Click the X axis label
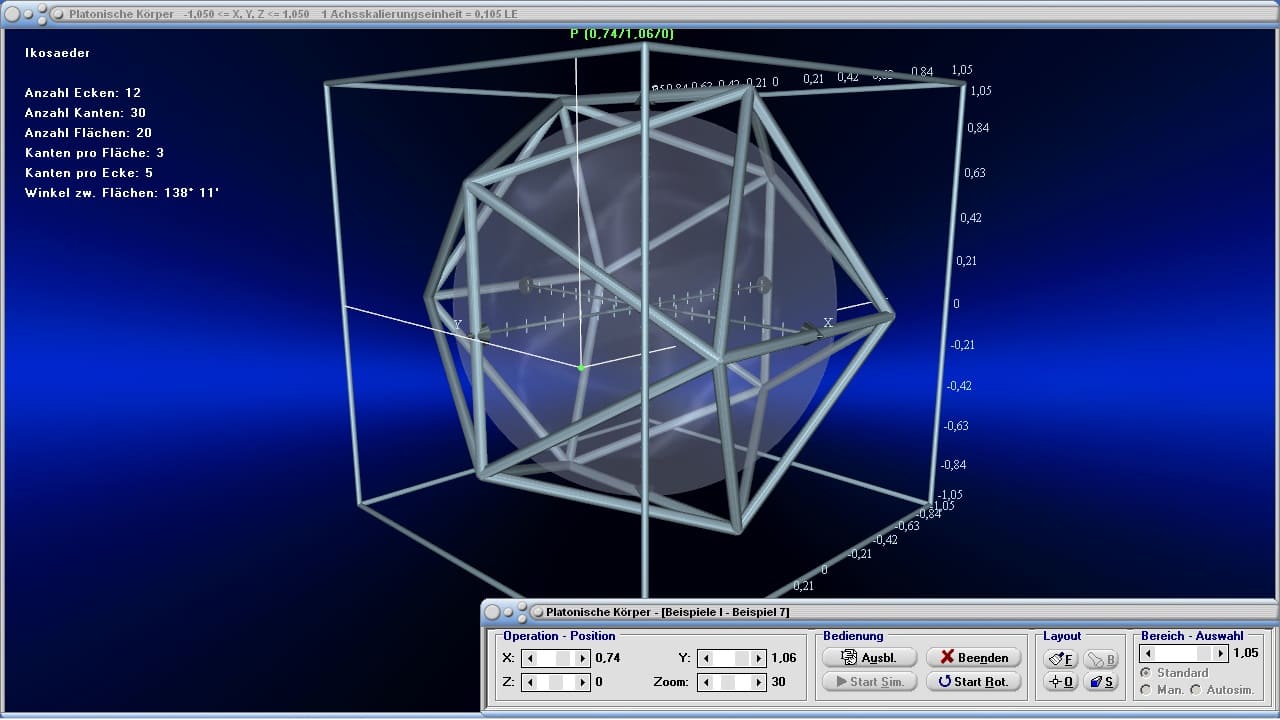The image size is (1280, 720). point(828,322)
